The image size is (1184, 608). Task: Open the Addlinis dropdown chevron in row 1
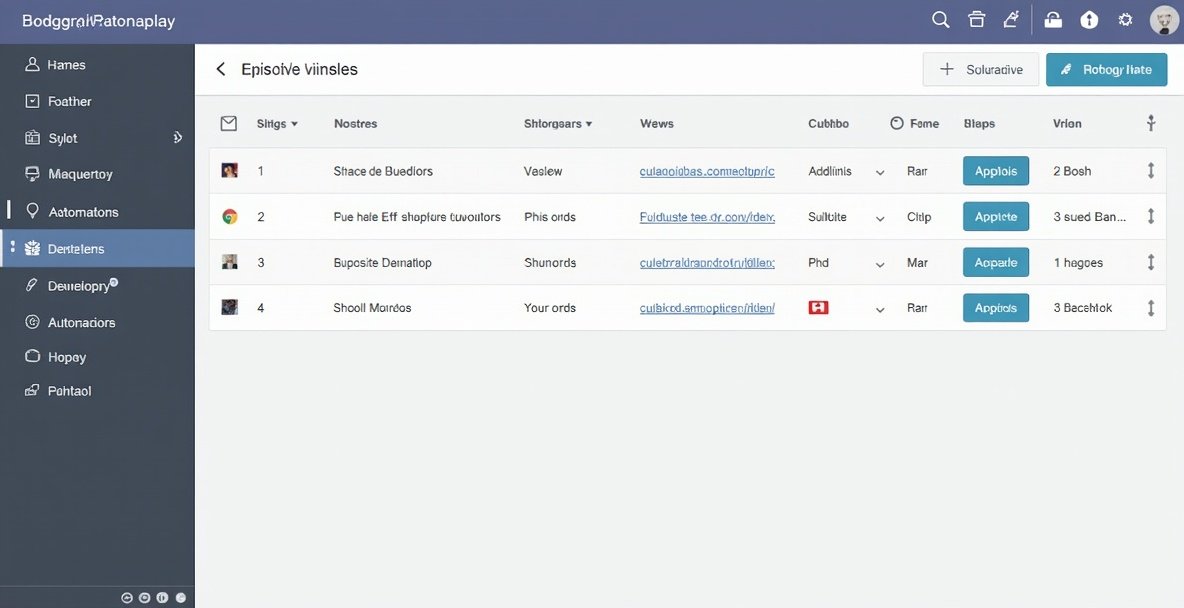click(880, 172)
